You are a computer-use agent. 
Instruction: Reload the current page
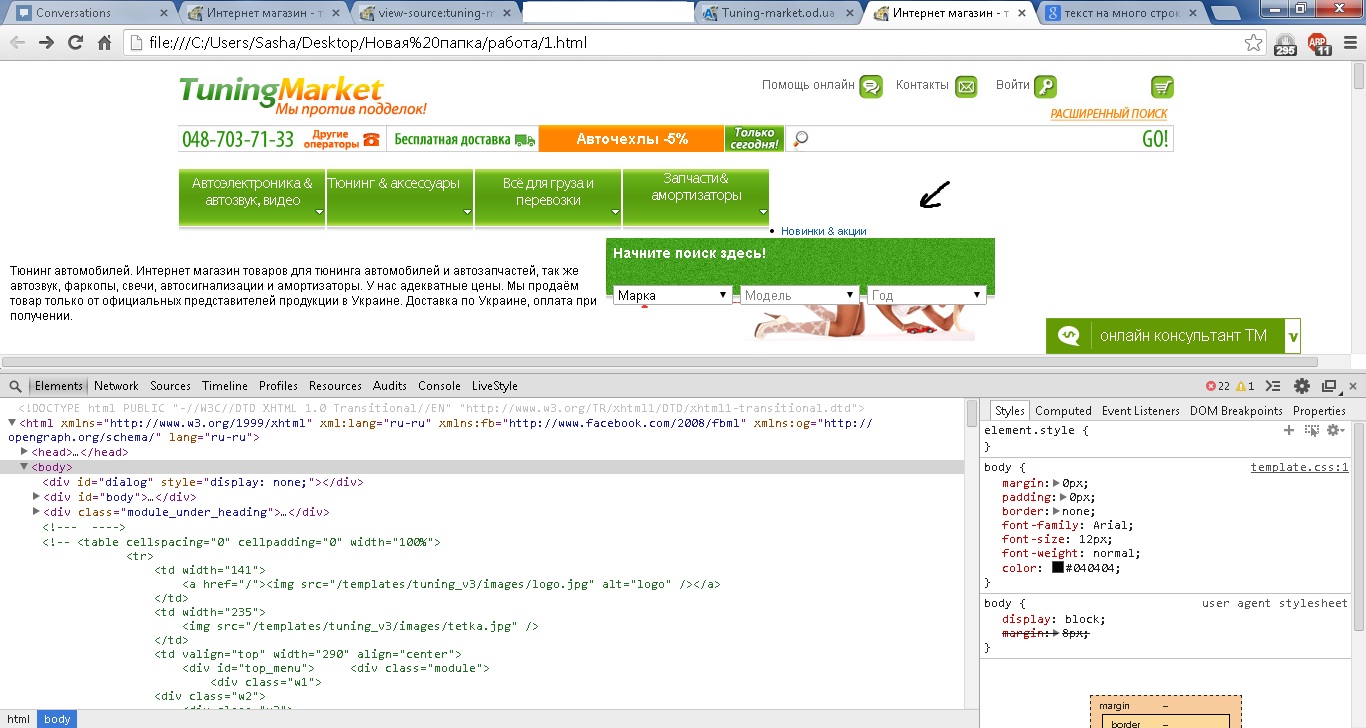click(75, 43)
